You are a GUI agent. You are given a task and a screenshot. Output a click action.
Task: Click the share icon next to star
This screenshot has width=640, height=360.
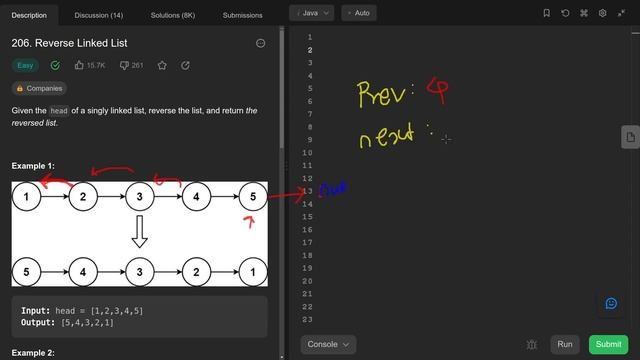tap(185, 65)
